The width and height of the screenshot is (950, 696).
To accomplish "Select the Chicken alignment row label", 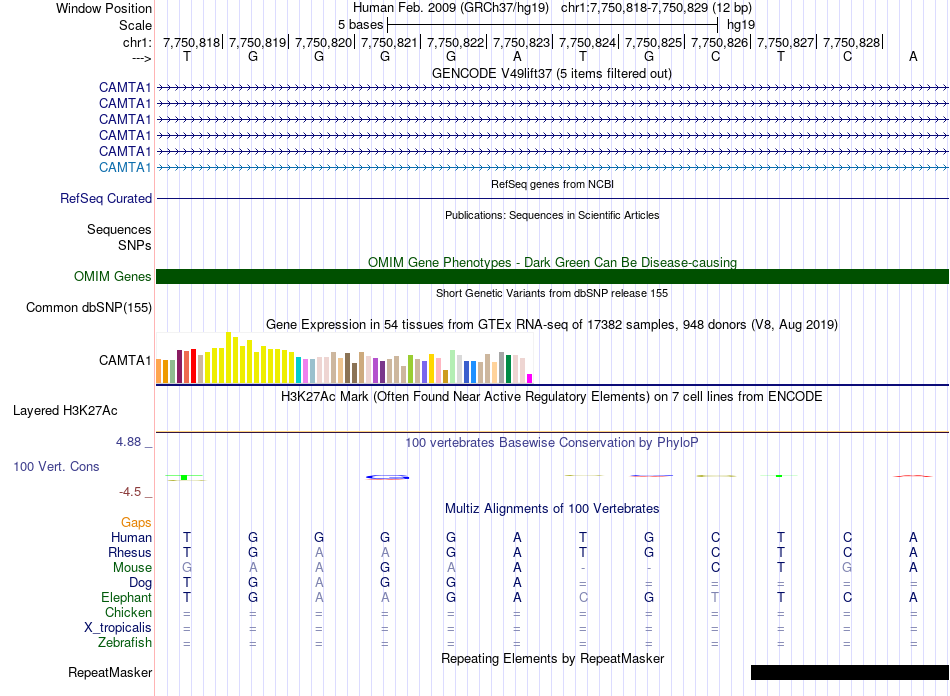I will tap(128, 612).
